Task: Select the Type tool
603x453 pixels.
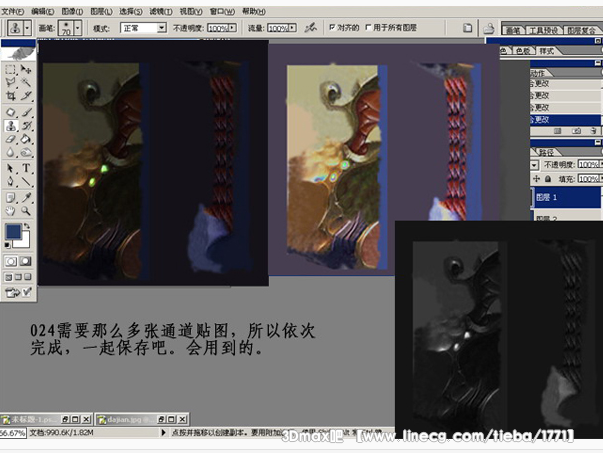Action: point(26,168)
